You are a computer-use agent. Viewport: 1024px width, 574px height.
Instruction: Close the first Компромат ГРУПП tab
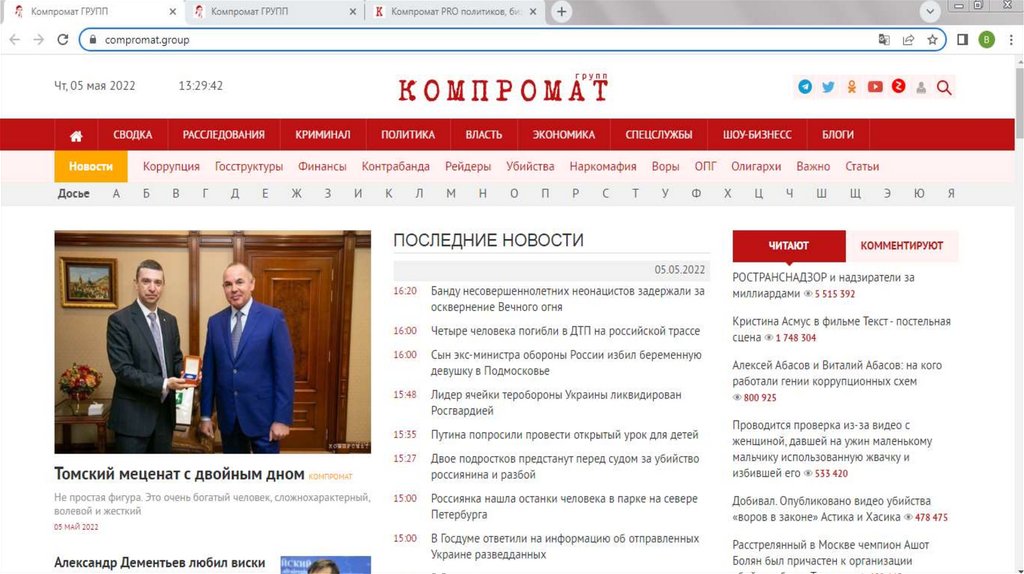point(172,12)
